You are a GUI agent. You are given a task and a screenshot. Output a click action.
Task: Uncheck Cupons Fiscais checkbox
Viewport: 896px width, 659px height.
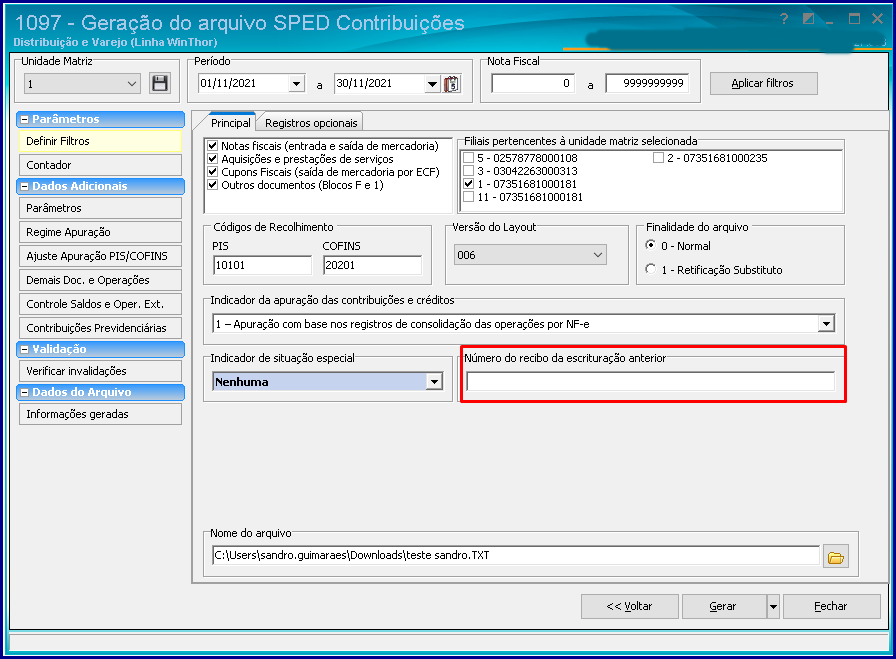click(x=212, y=172)
